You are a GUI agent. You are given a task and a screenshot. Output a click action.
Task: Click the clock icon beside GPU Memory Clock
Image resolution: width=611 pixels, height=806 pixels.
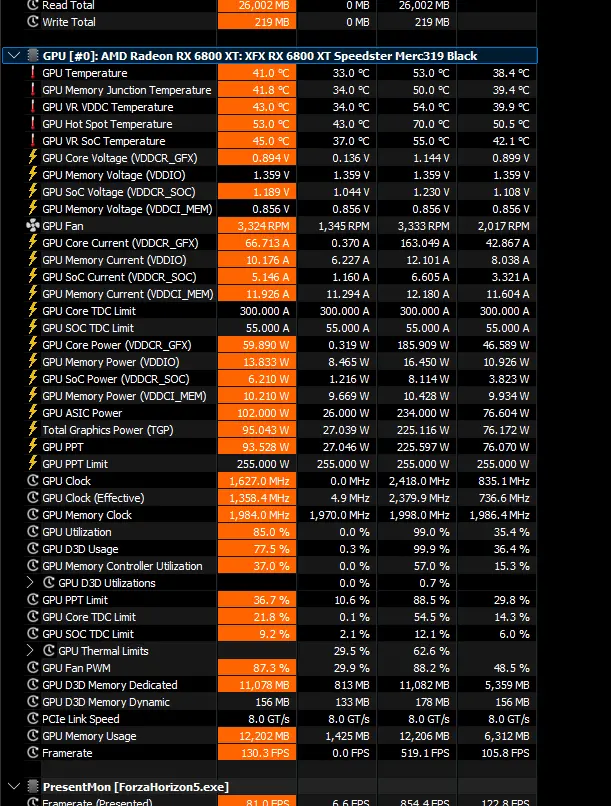33,514
